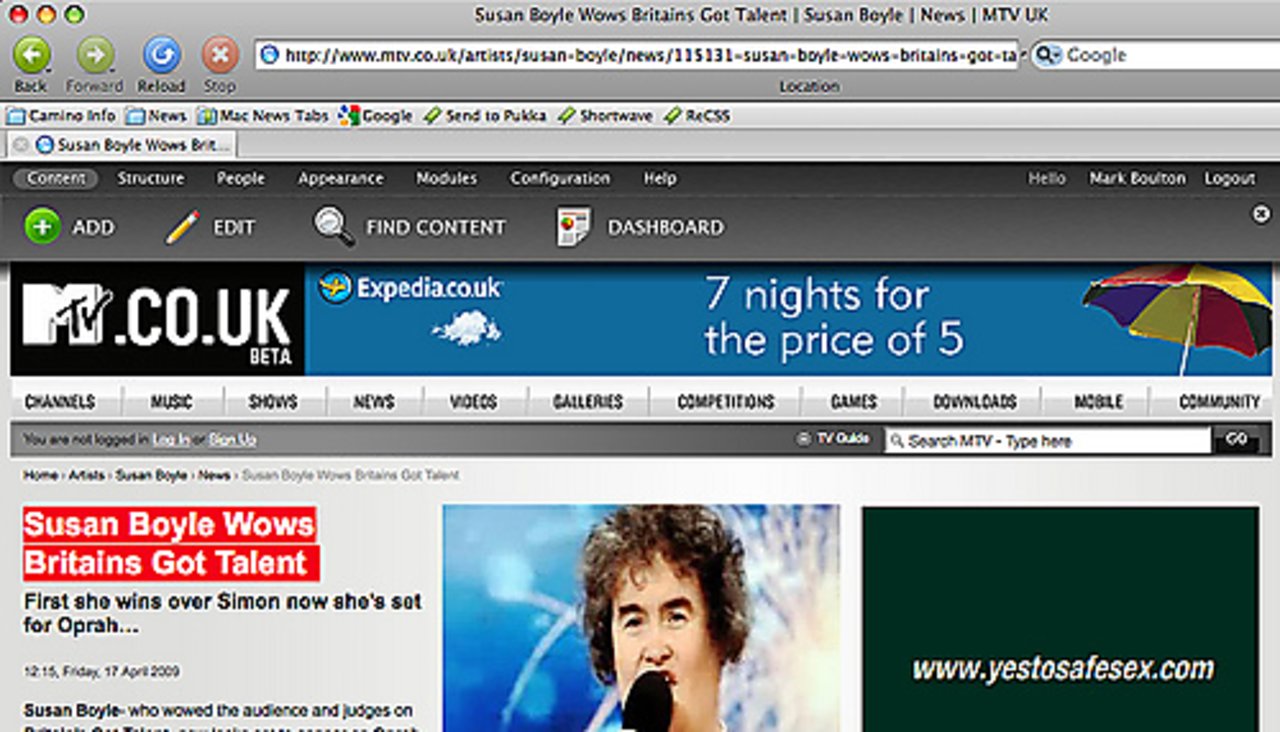This screenshot has width=1280, height=732.
Task: Click the Susan Boyle Wows headline
Action: tap(171, 543)
